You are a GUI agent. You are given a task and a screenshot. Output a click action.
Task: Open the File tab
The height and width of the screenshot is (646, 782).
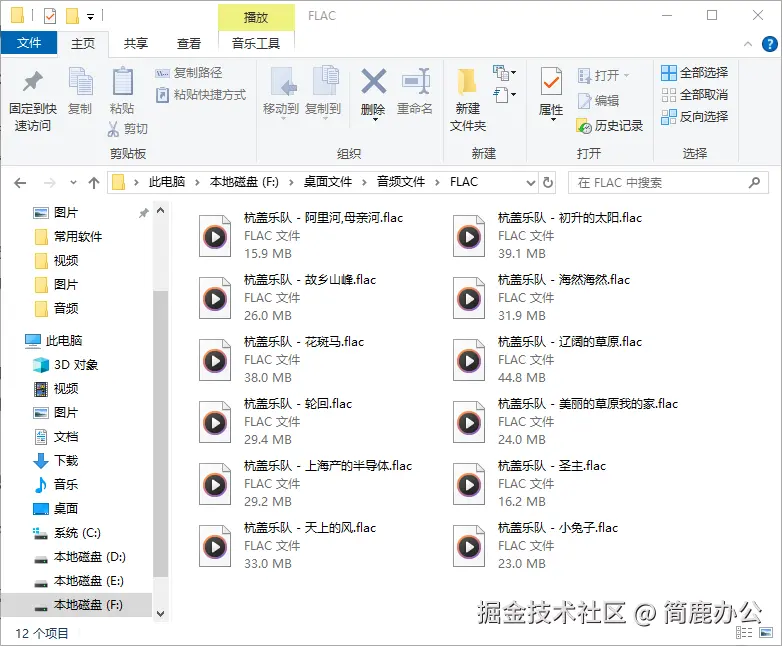coord(29,43)
